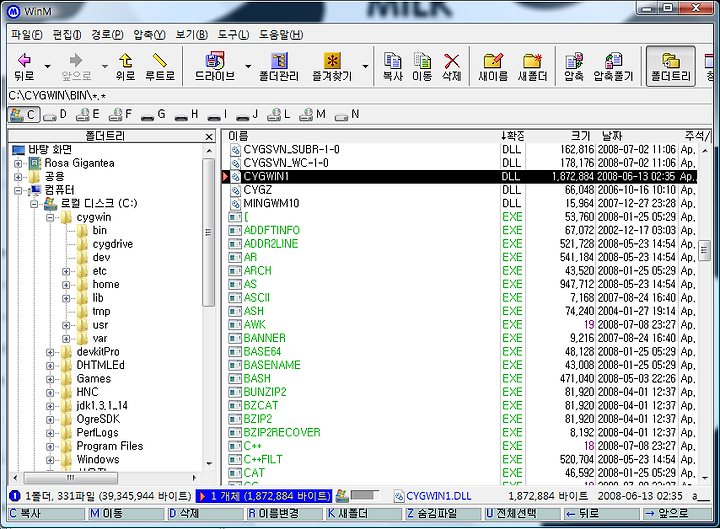Open the 파일(F) menu

[x=27, y=35]
